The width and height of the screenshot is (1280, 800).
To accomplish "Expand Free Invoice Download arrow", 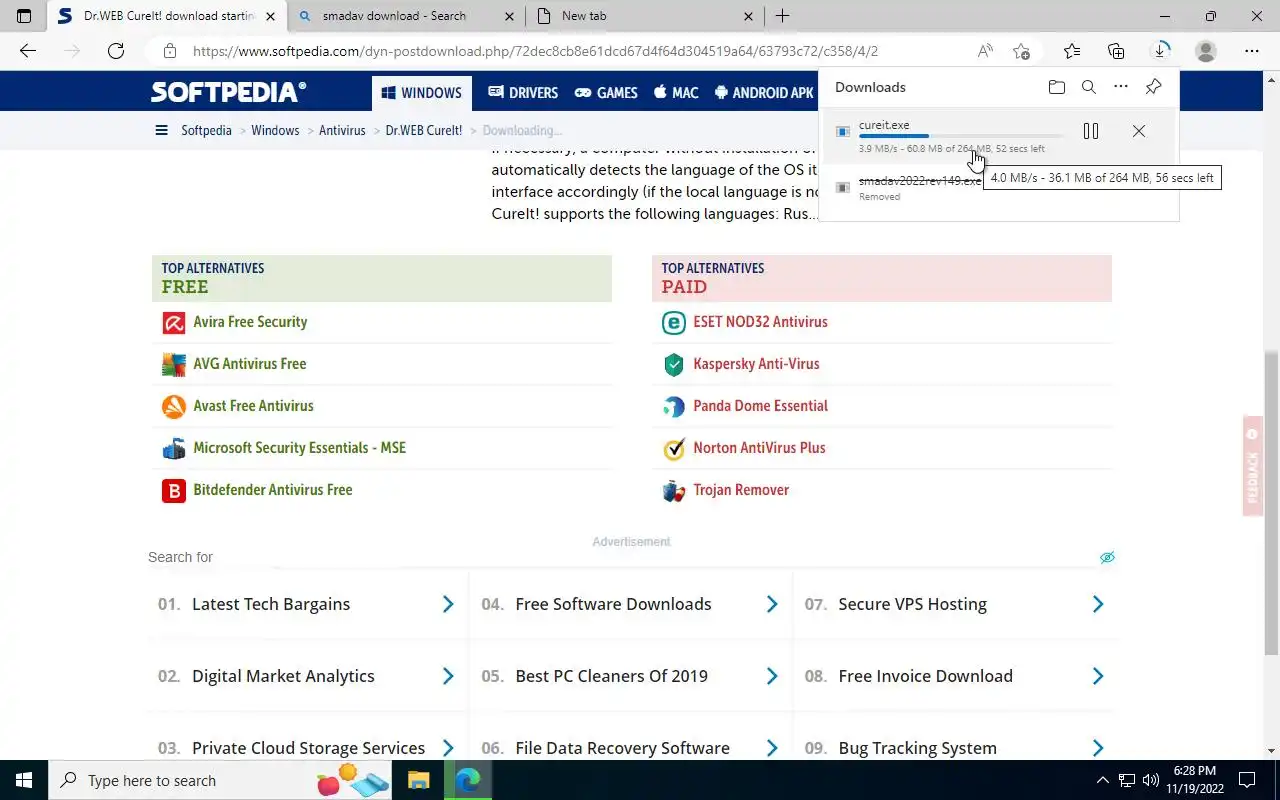I will 1098,676.
